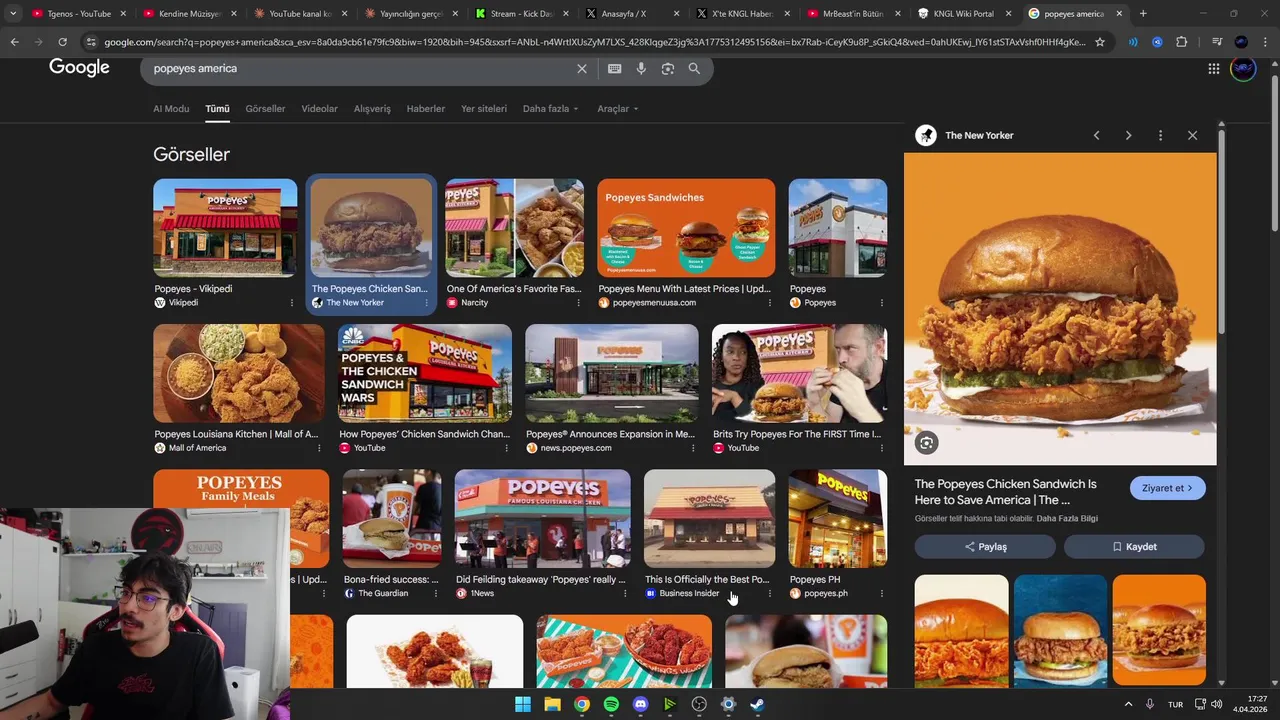The image size is (1280, 720).
Task: Open more options for Vikipedi result
Action: tap(292, 303)
